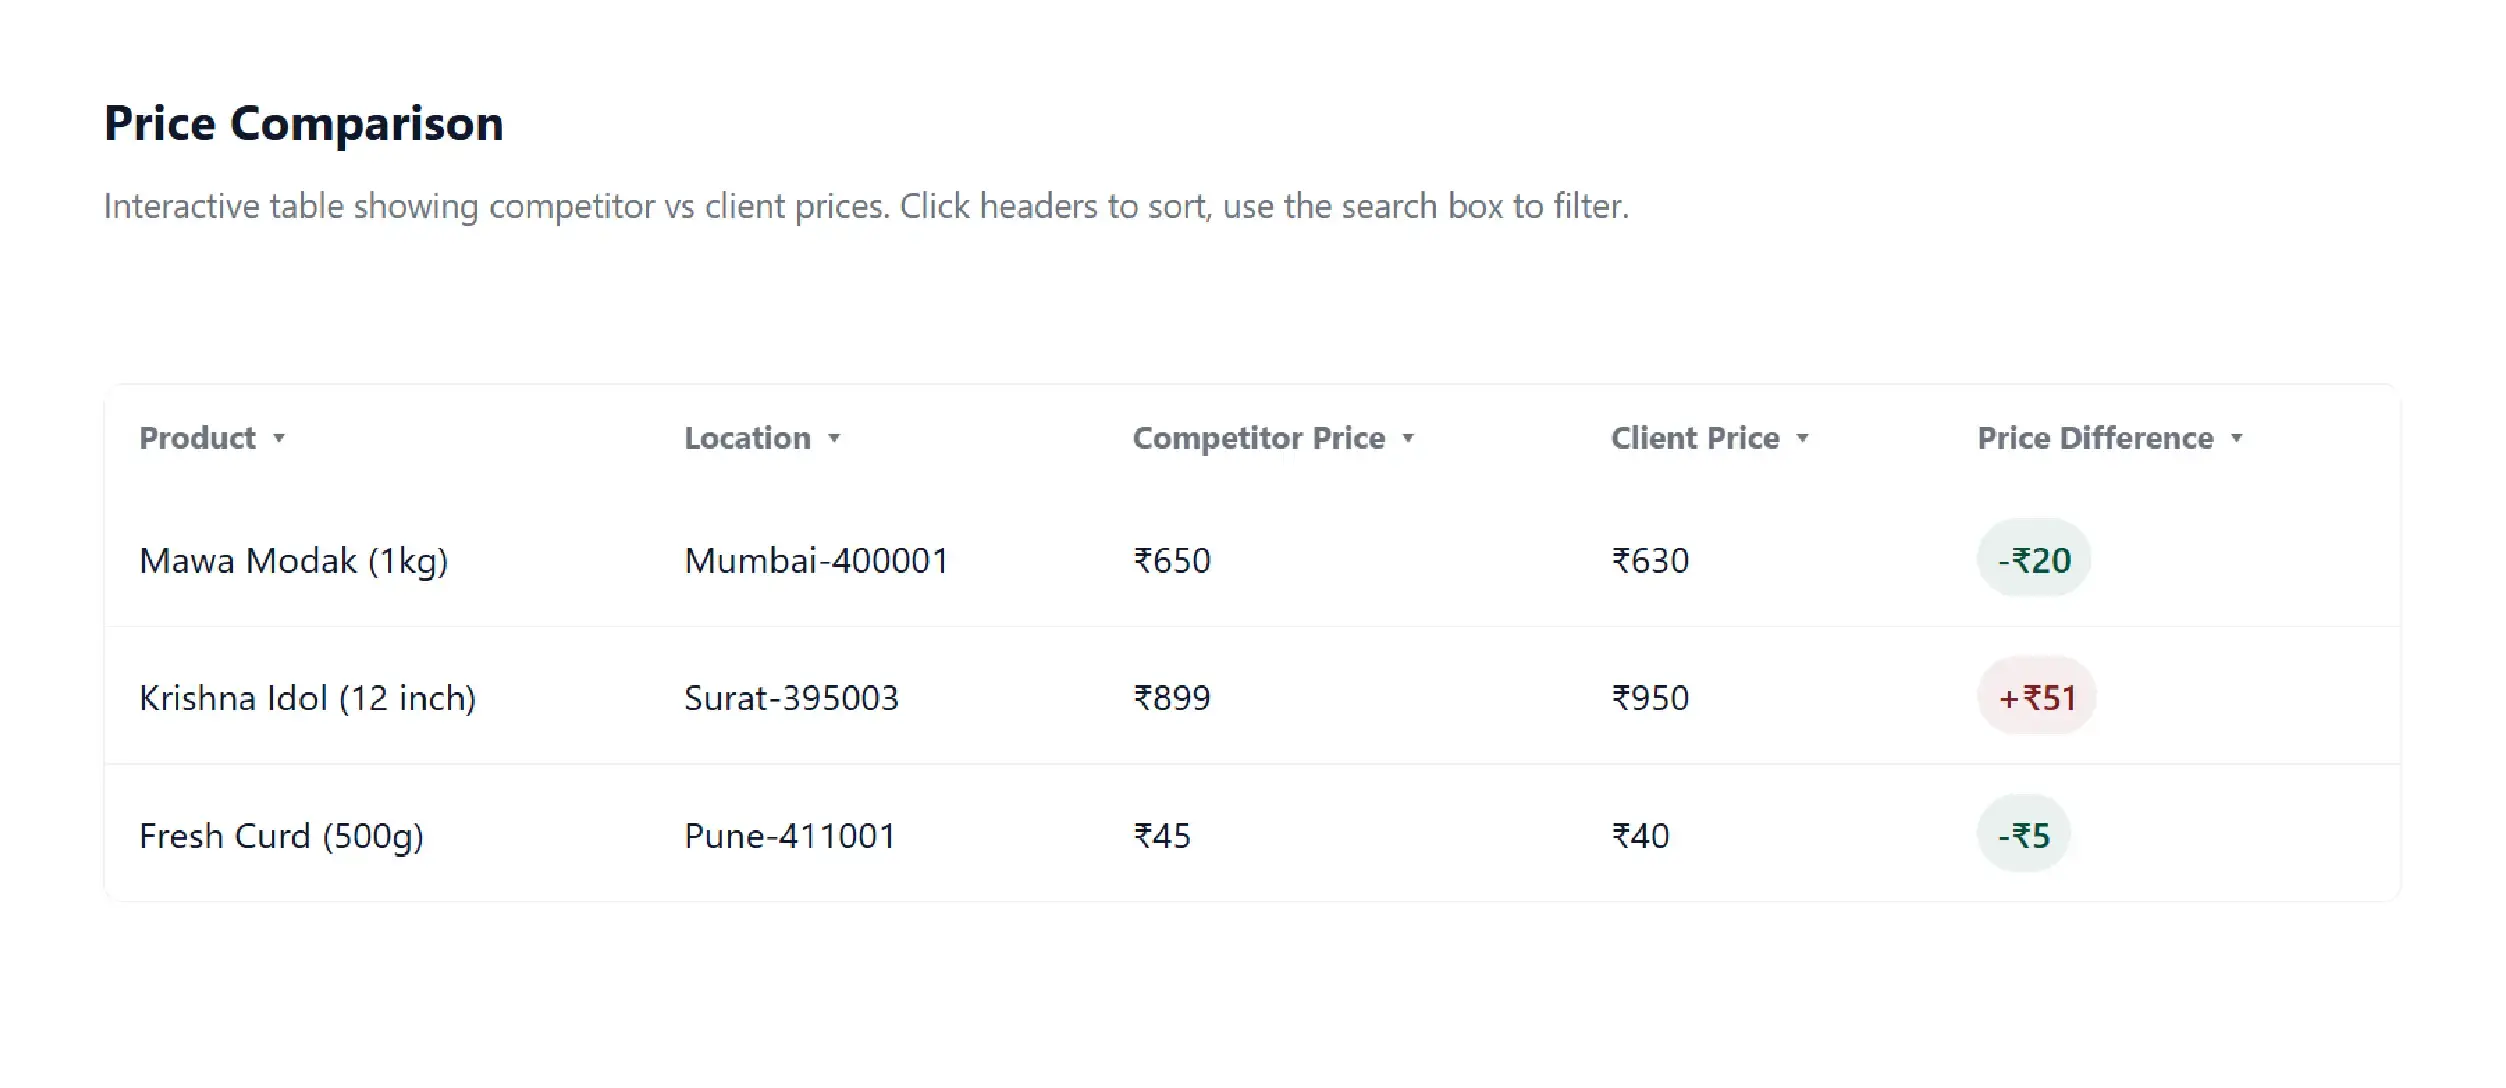
Task: Click the Client Price sort arrow
Action: (1802, 438)
